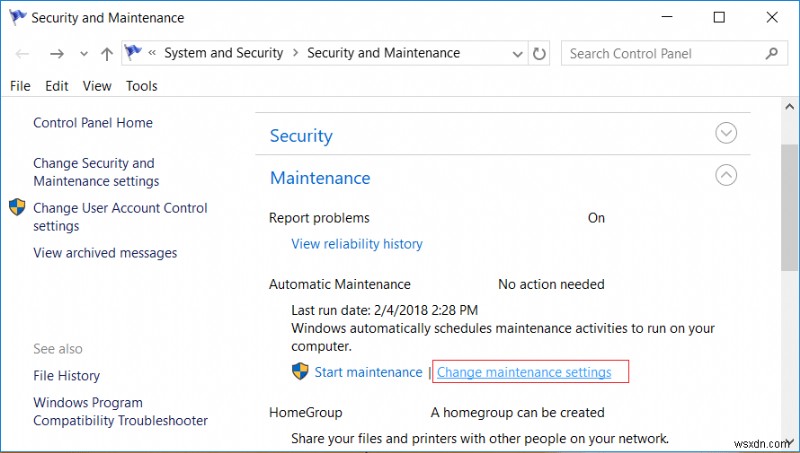This screenshot has width=800, height=453.
Task: Click Change maintenance settings link
Action: coord(524,372)
